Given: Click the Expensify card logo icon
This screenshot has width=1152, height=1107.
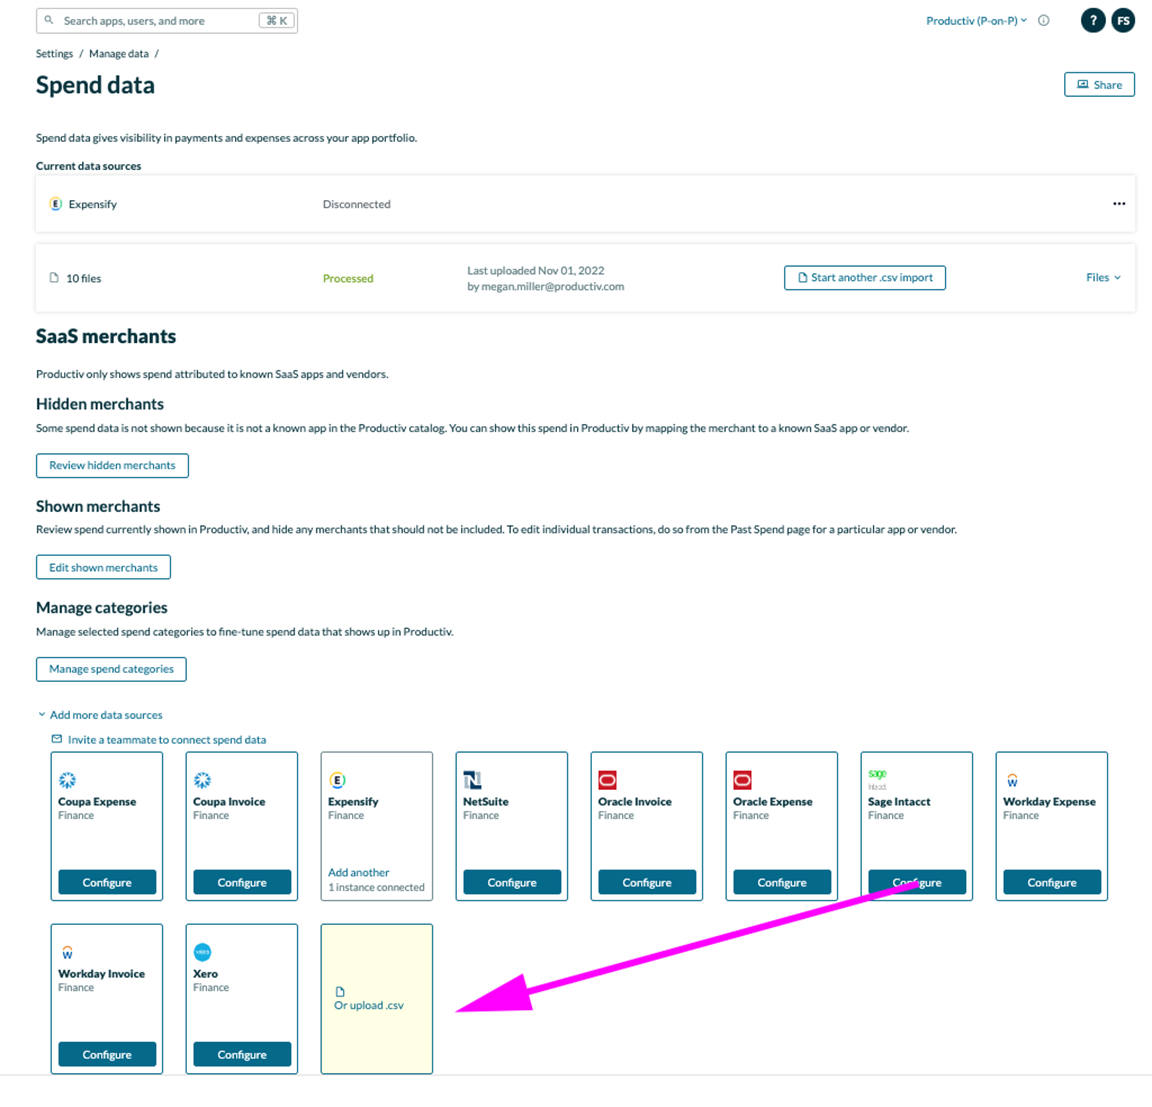Looking at the screenshot, I should (x=337, y=780).
